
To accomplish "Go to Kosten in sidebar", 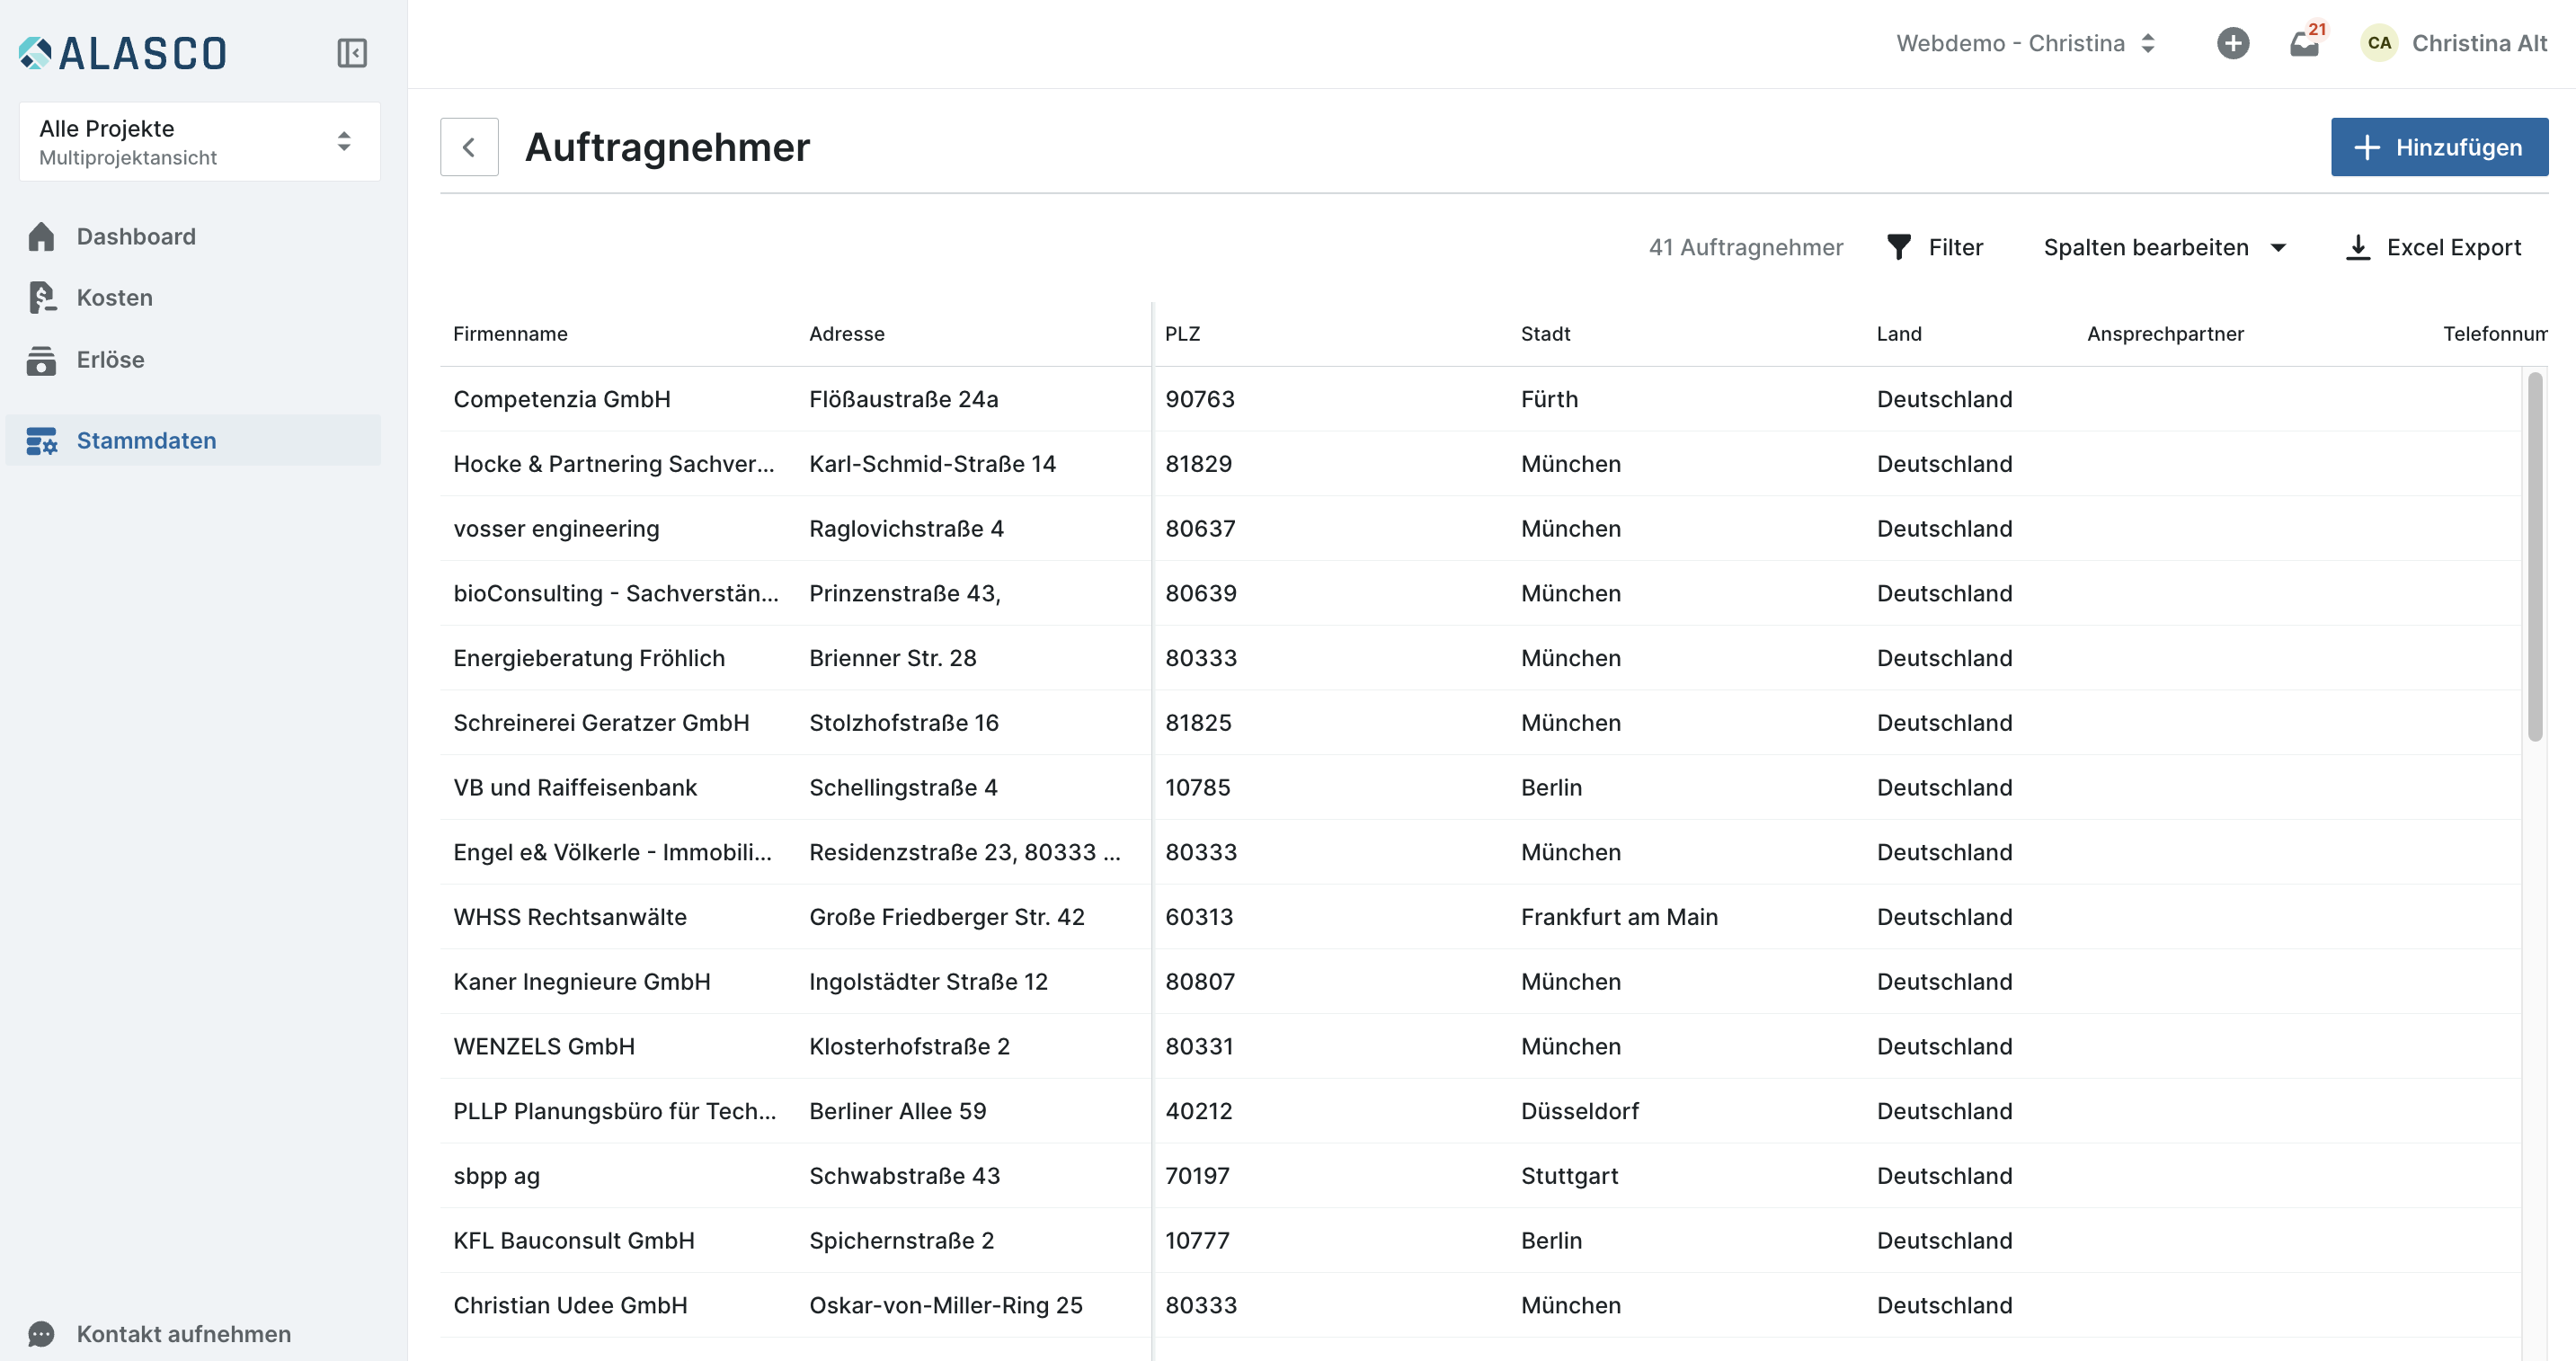I will point(194,298).
